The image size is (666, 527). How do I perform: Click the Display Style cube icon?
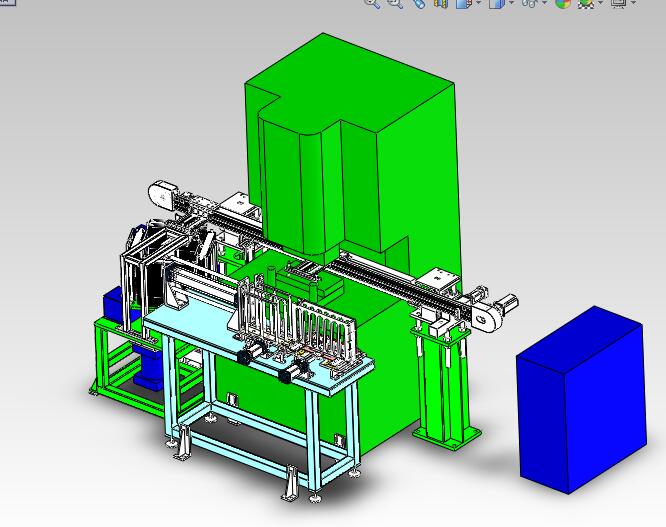[497, 3]
